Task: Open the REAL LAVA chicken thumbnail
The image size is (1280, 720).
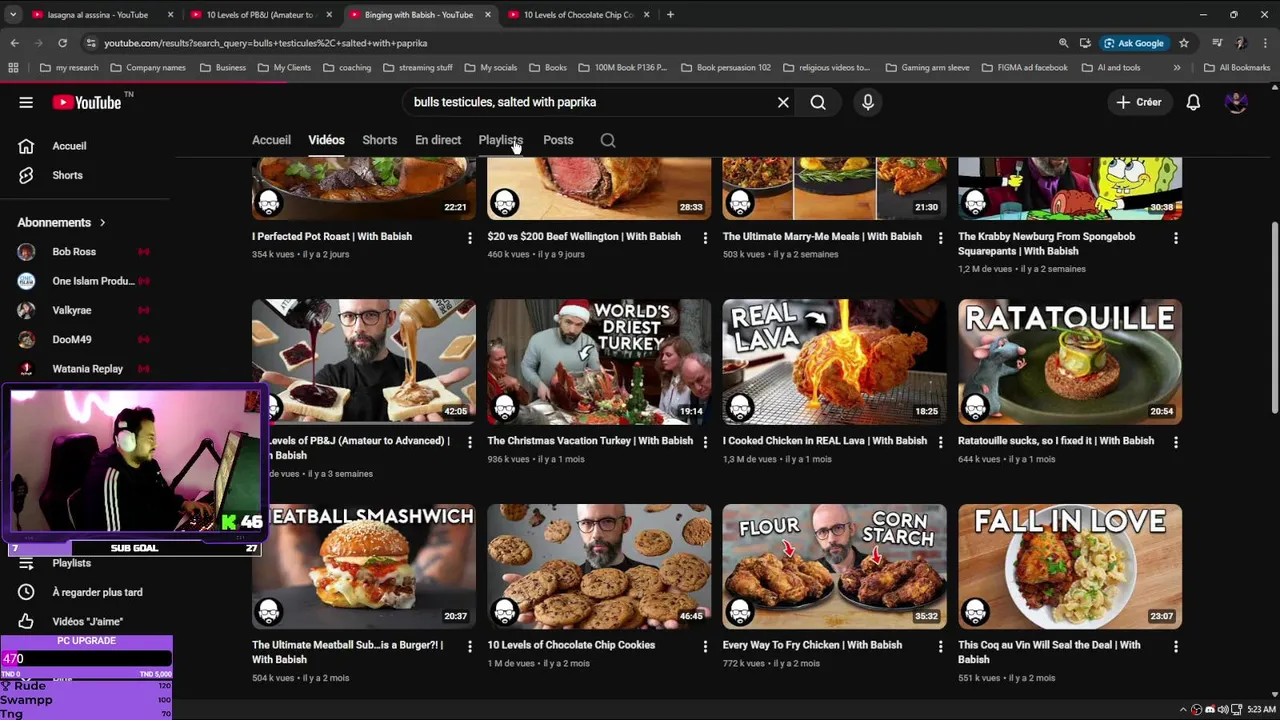Action: (x=835, y=362)
